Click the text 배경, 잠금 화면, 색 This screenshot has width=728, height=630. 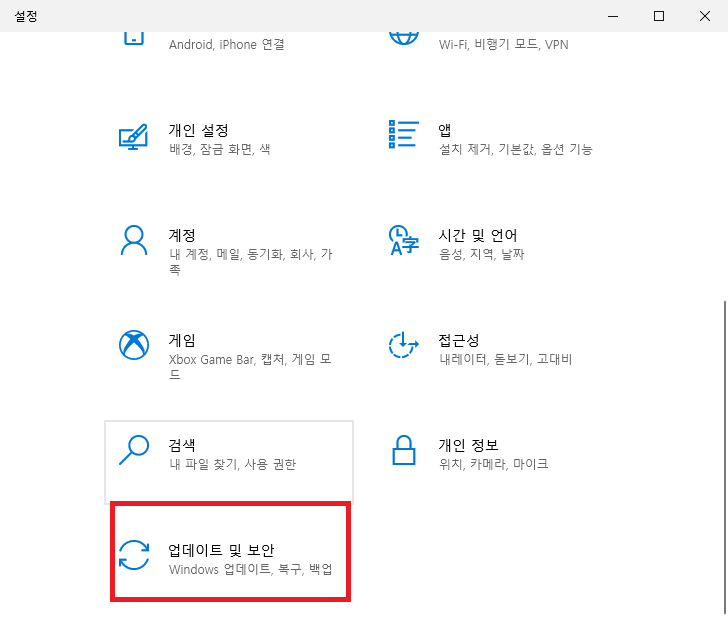point(220,149)
